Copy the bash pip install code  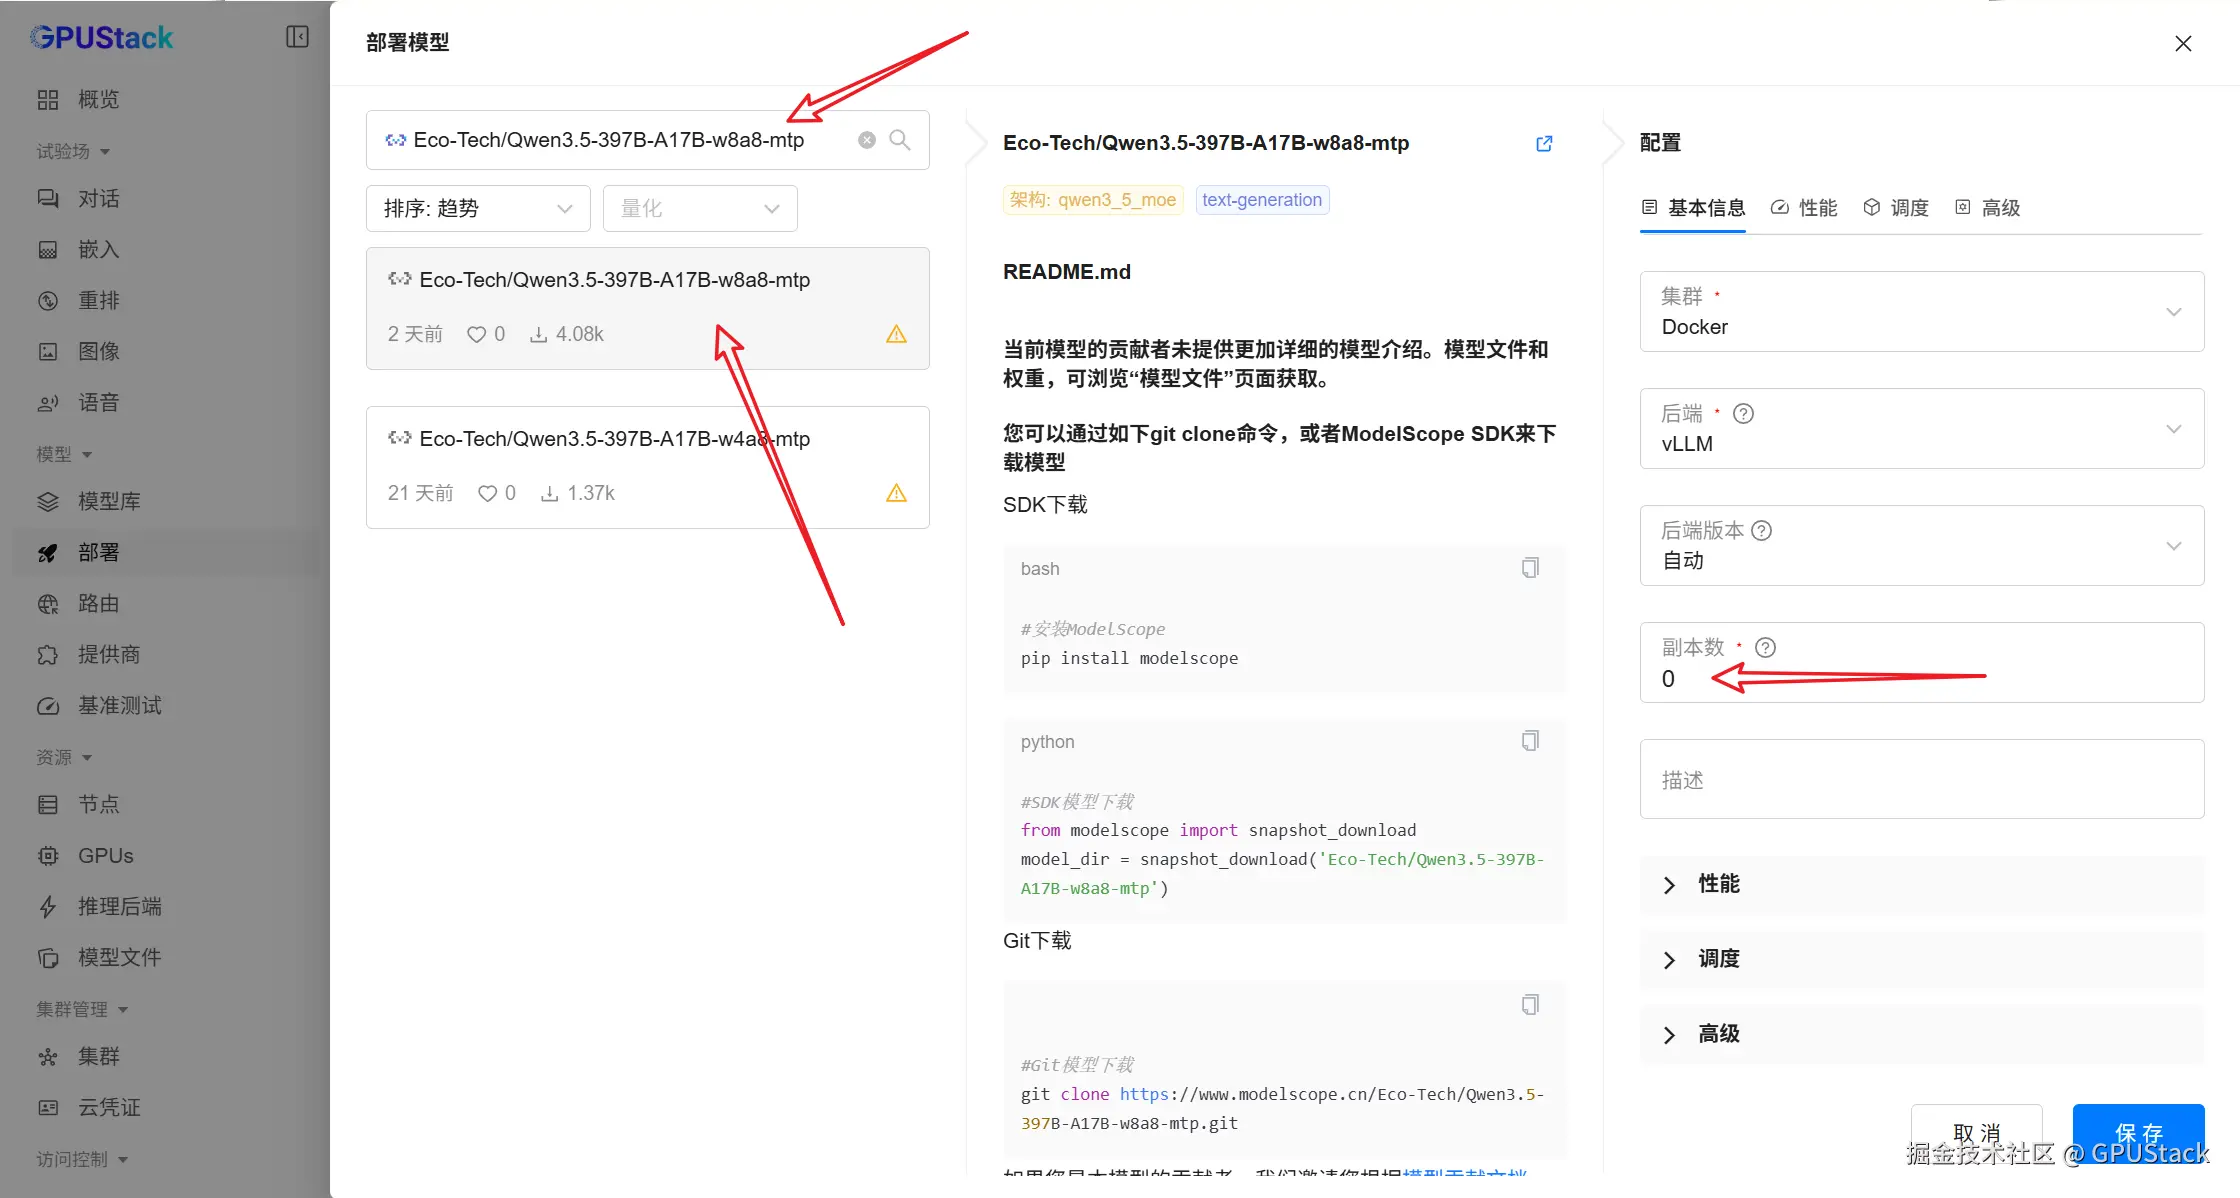point(1530,568)
